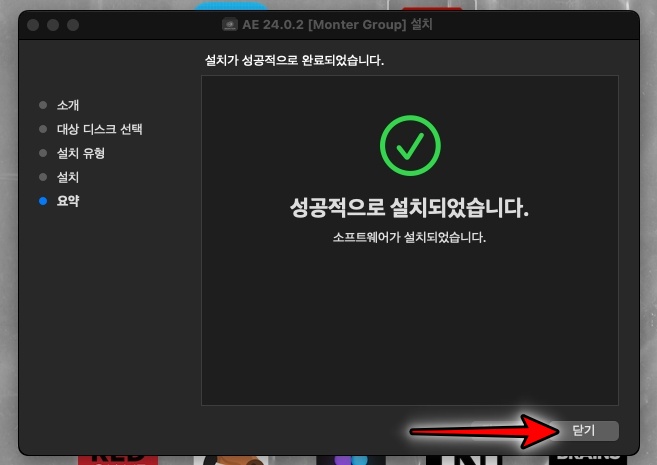
Task: Click the installer icon in title bar
Action: [230, 25]
